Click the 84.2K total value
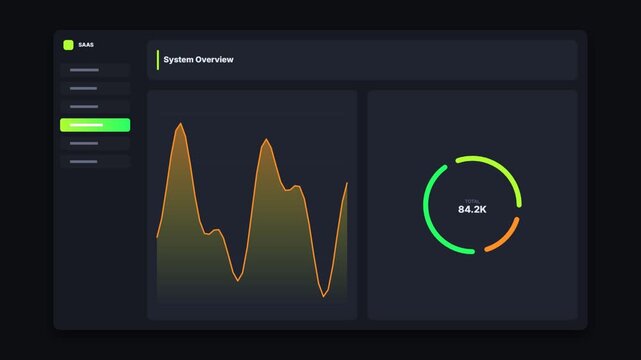Viewport: 641px width, 360px height. pos(472,210)
